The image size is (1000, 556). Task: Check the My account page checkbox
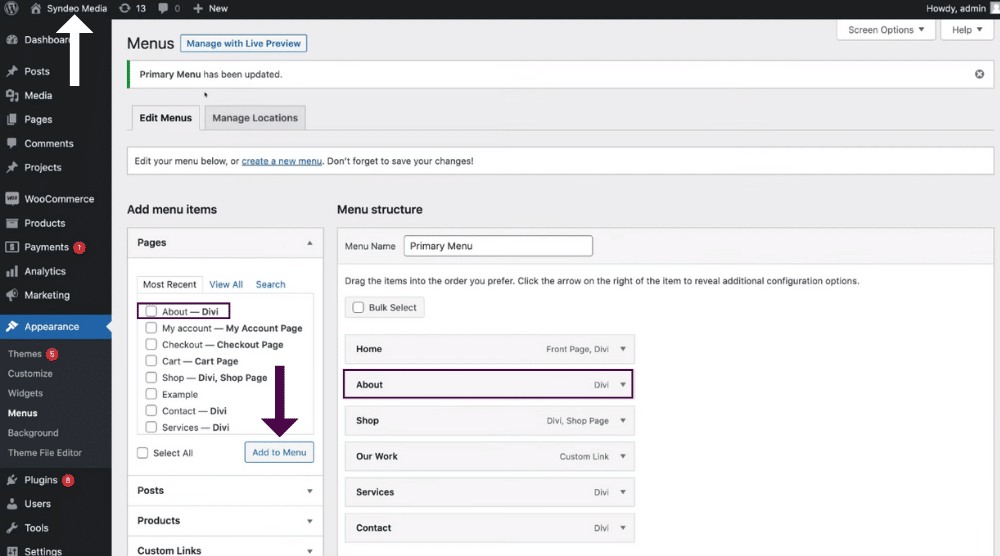coord(151,328)
